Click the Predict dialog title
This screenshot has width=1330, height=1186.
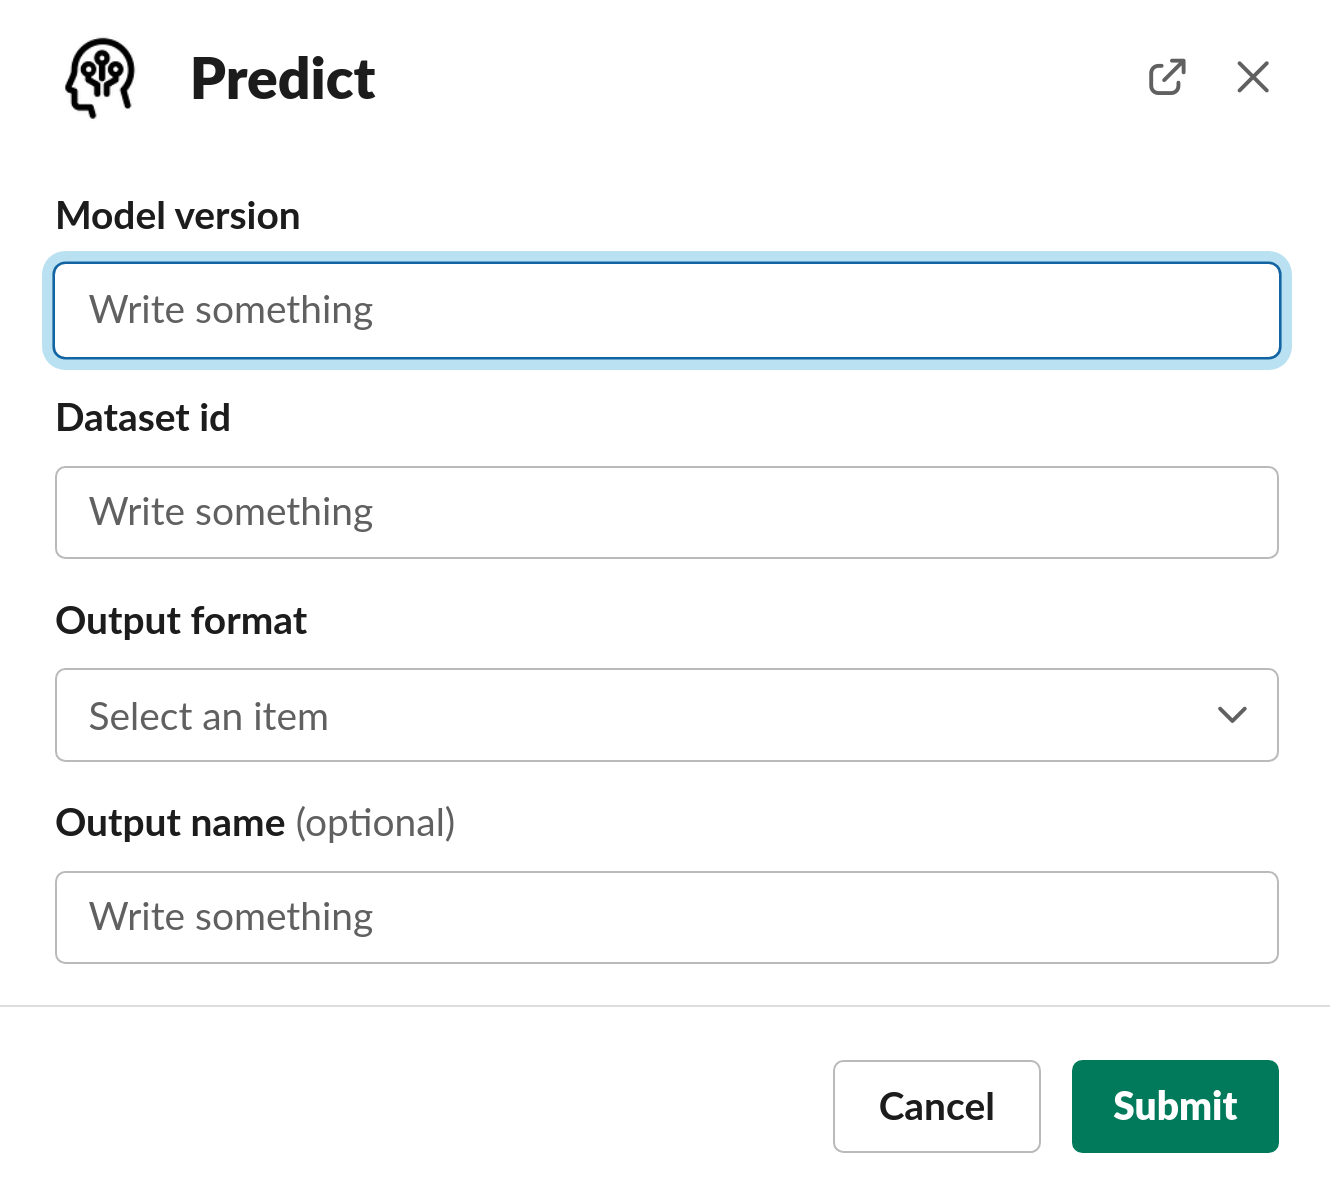(x=283, y=79)
